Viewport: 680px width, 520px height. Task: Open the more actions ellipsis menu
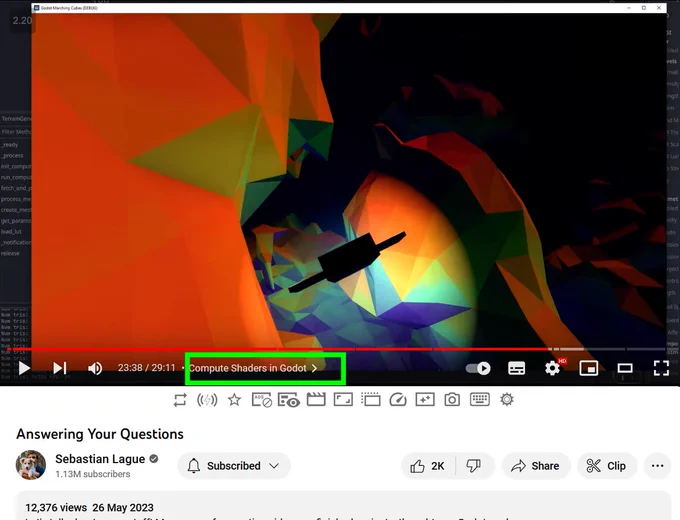click(657, 466)
